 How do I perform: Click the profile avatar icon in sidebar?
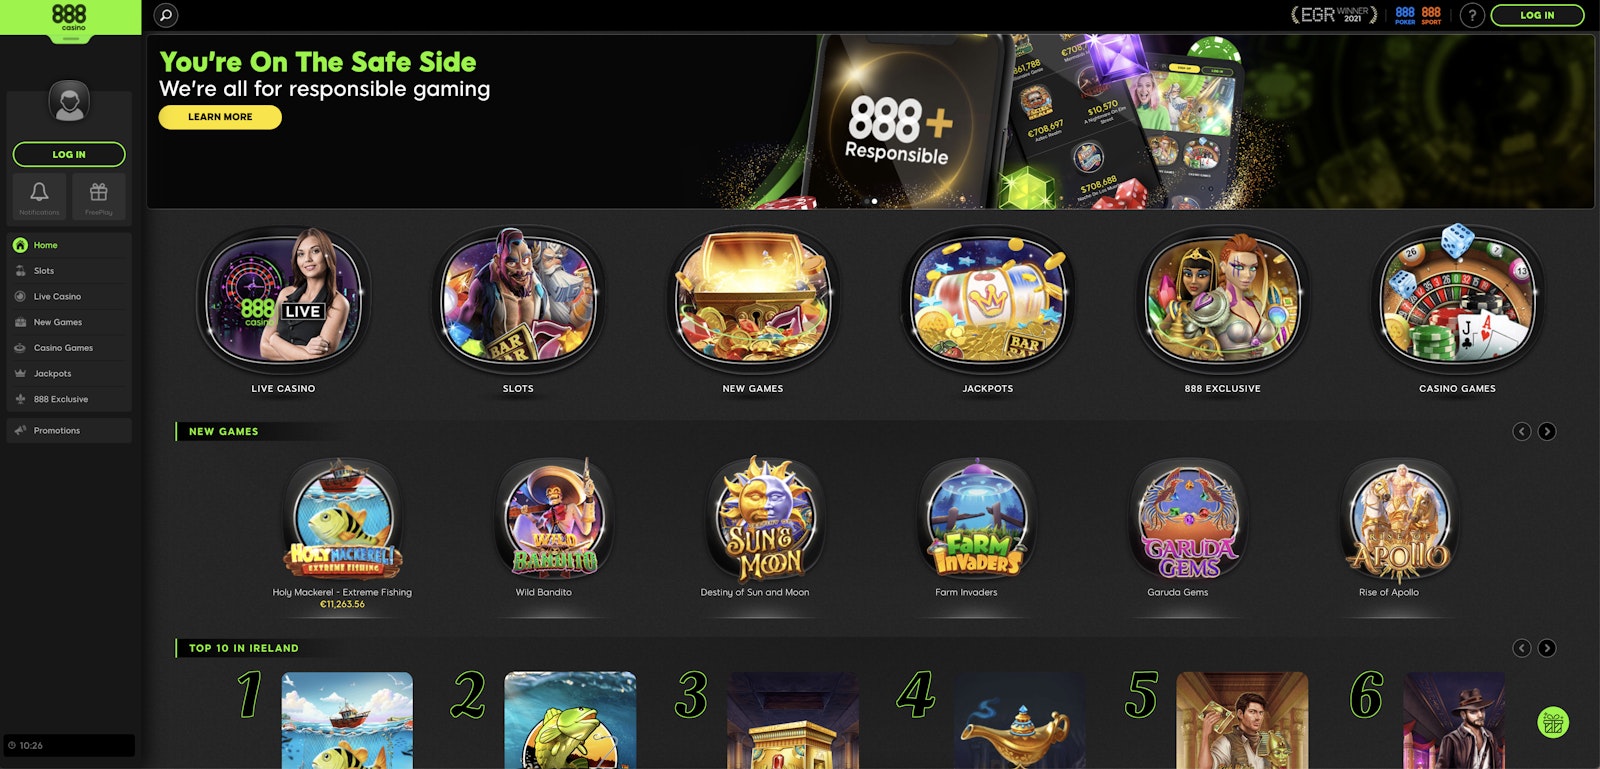pyautogui.click(x=69, y=101)
